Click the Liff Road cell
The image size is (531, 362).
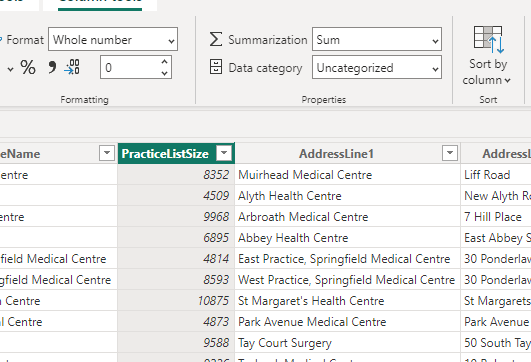(x=496, y=175)
